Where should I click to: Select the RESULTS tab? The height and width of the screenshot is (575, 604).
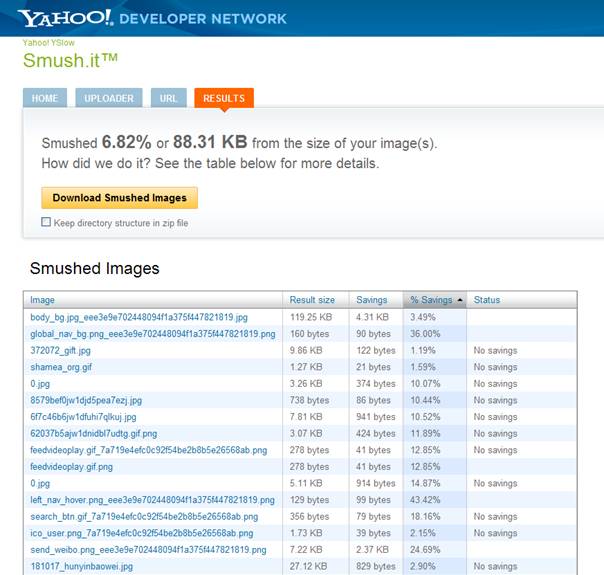(x=224, y=98)
